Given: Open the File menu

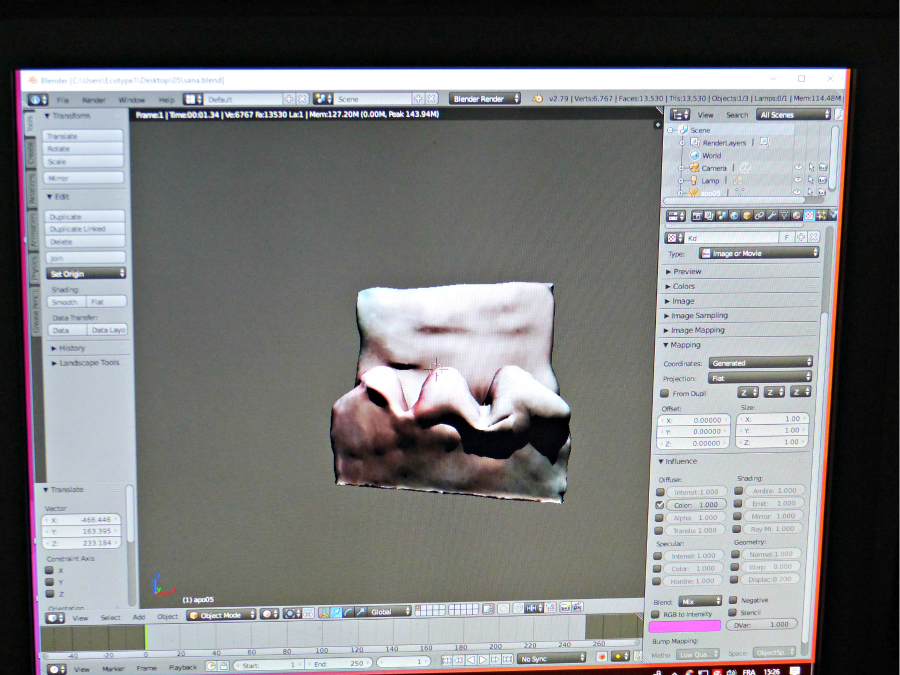Looking at the screenshot, I should coord(63,100).
